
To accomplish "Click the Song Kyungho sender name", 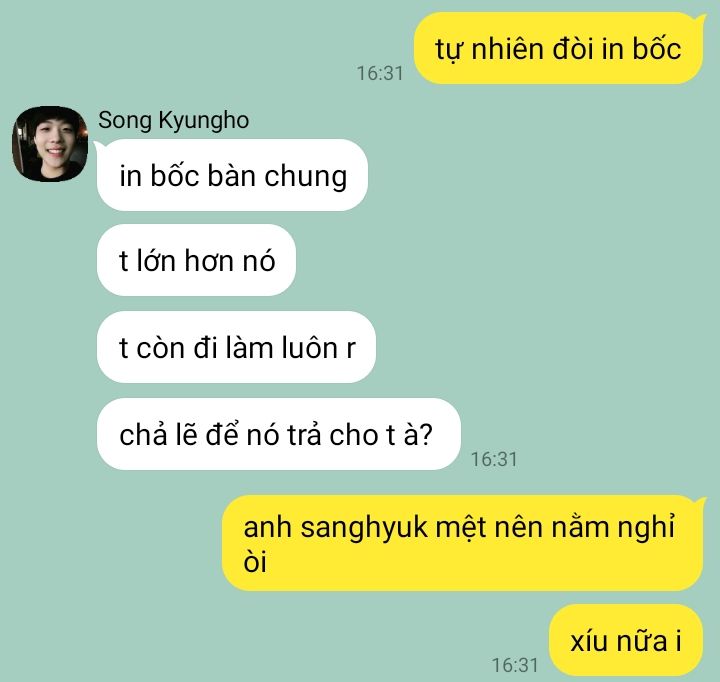I will click(x=174, y=121).
